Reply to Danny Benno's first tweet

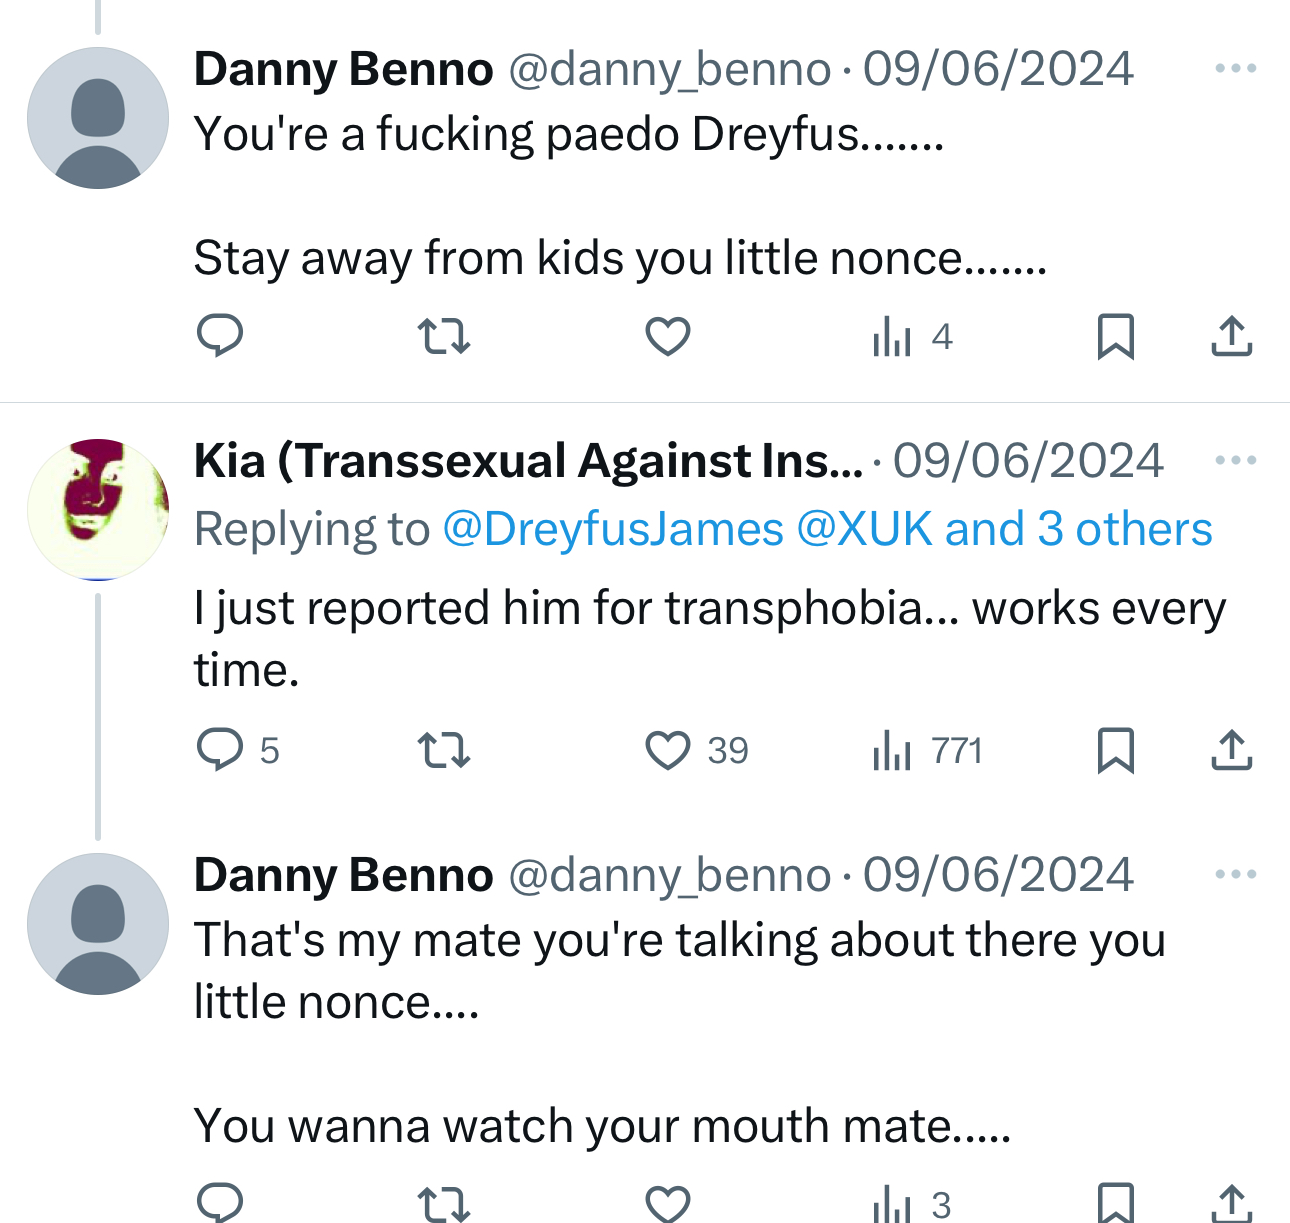point(220,336)
